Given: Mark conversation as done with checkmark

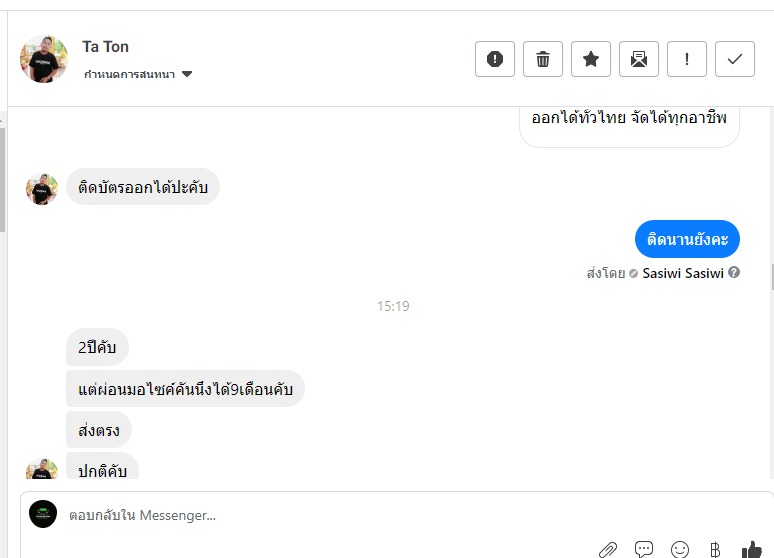Looking at the screenshot, I should [735, 59].
